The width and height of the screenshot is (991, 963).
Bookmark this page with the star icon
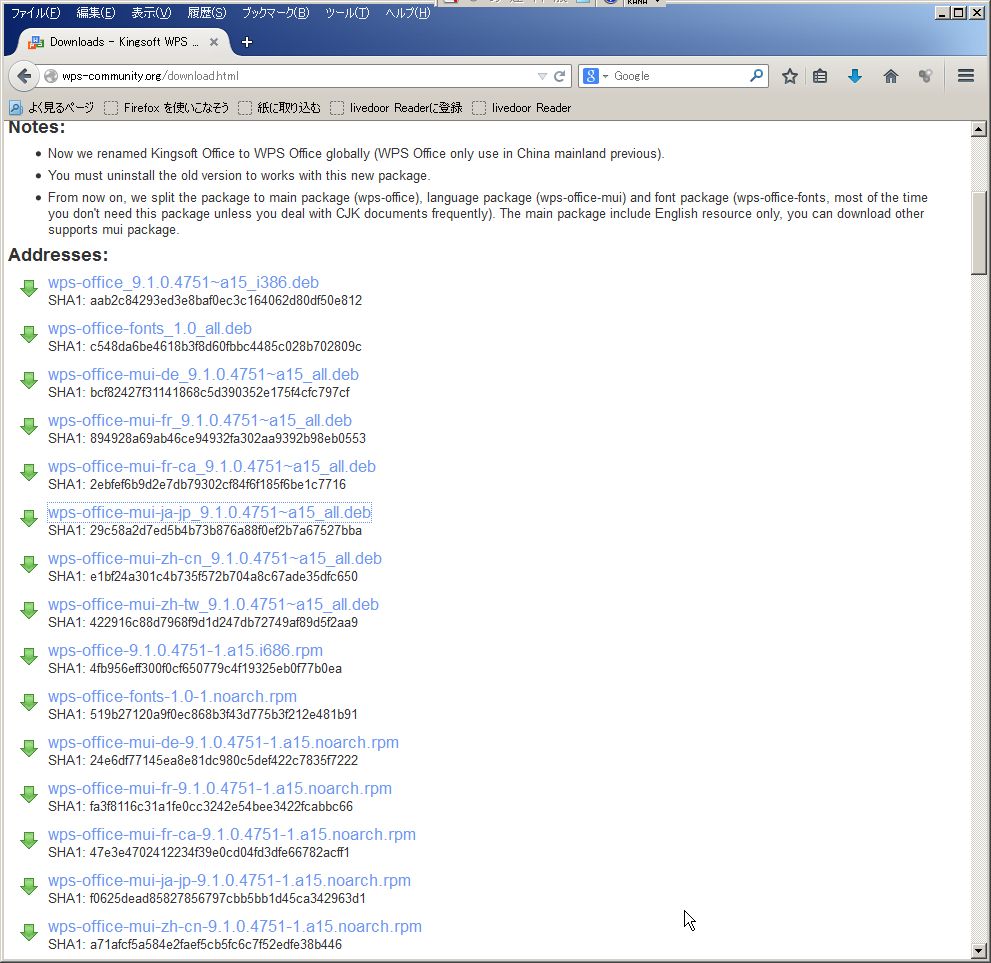point(789,76)
